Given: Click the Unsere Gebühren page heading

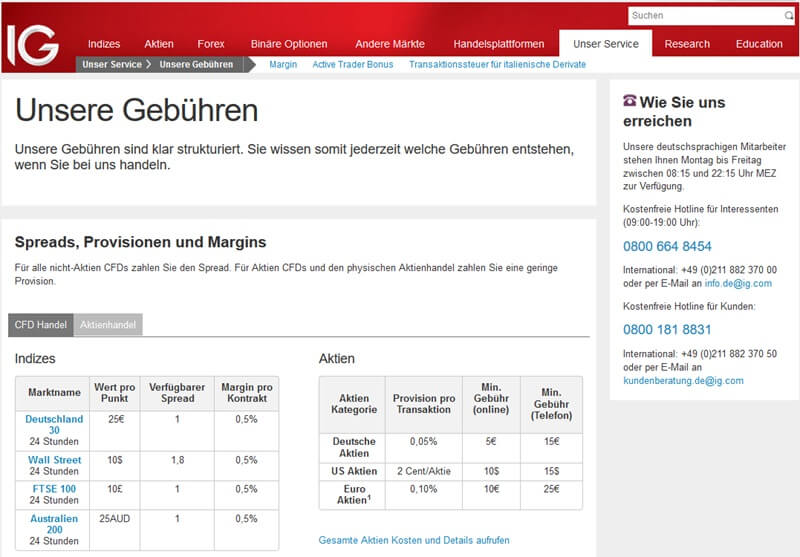Looking at the screenshot, I should click(x=137, y=110).
